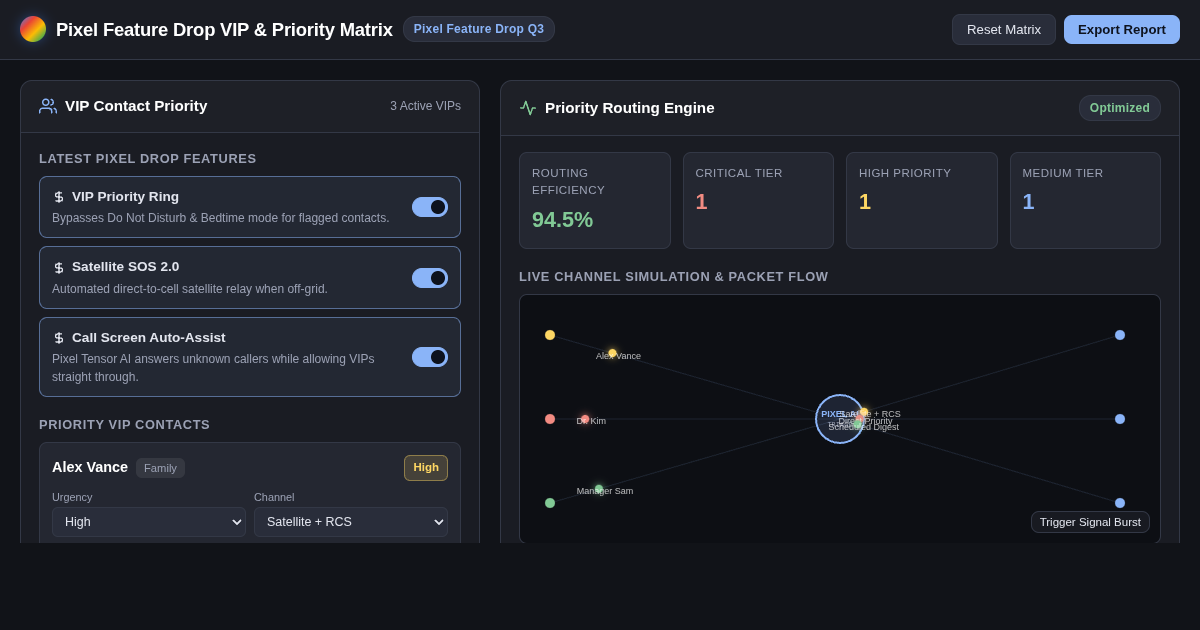Disable the VIP Priority Ring toggle

(x=430, y=207)
